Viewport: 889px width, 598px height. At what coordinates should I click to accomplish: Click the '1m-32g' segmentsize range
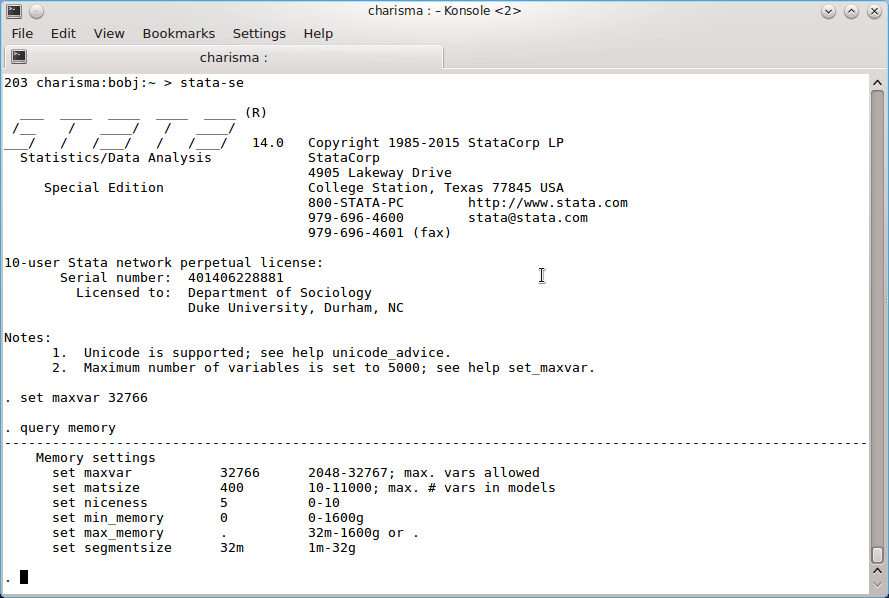332,548
